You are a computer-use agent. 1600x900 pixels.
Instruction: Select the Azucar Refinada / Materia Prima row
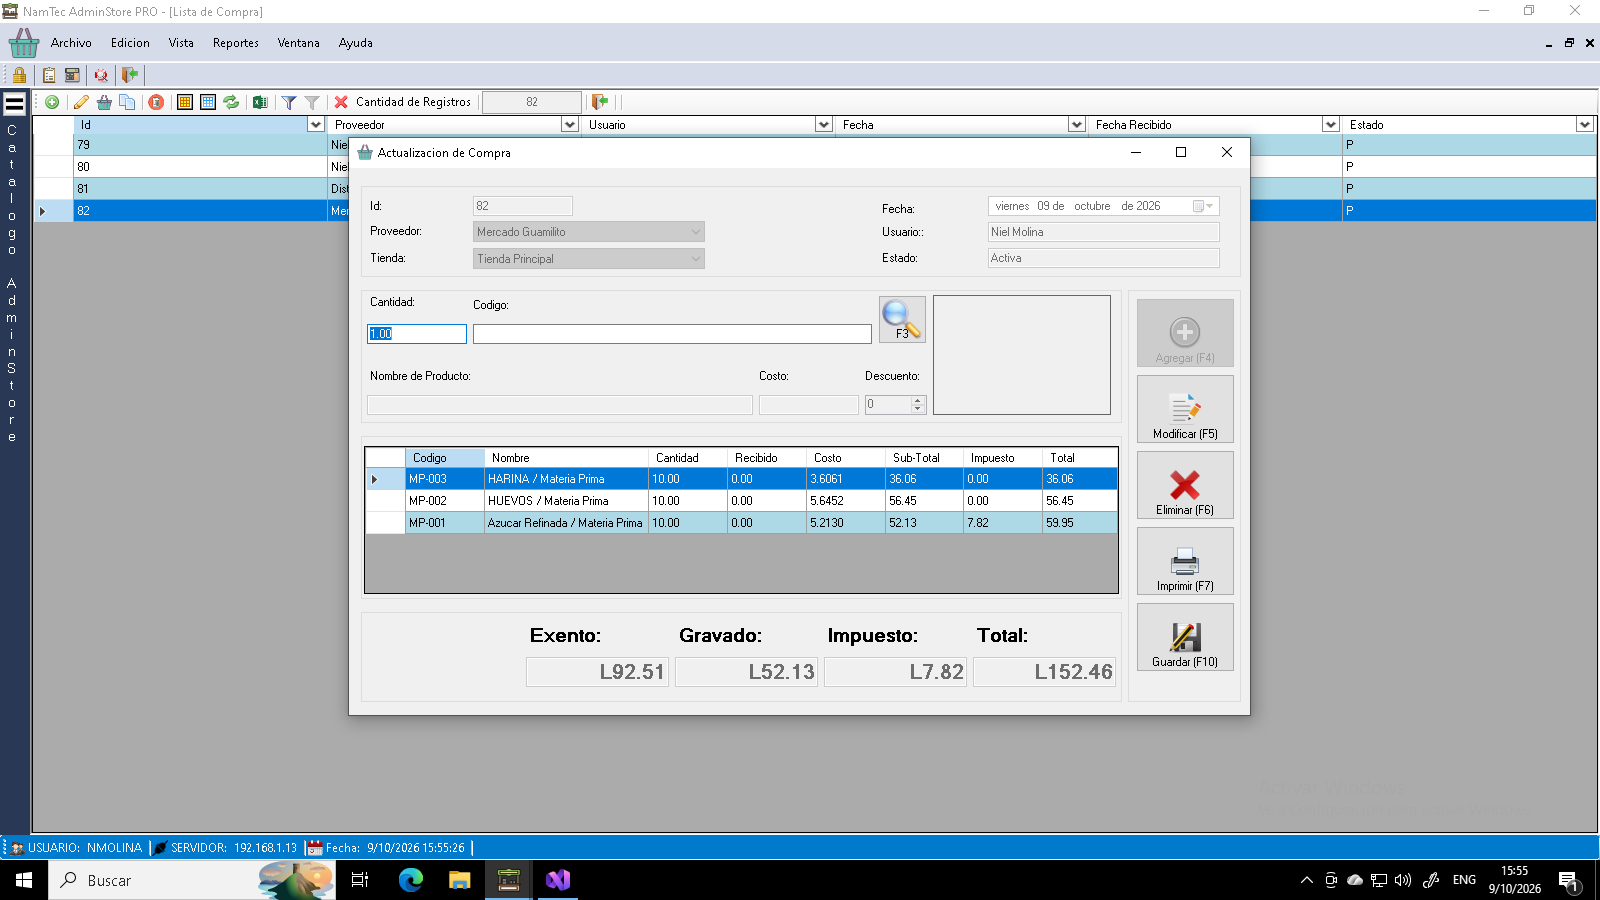coord(741,523)
